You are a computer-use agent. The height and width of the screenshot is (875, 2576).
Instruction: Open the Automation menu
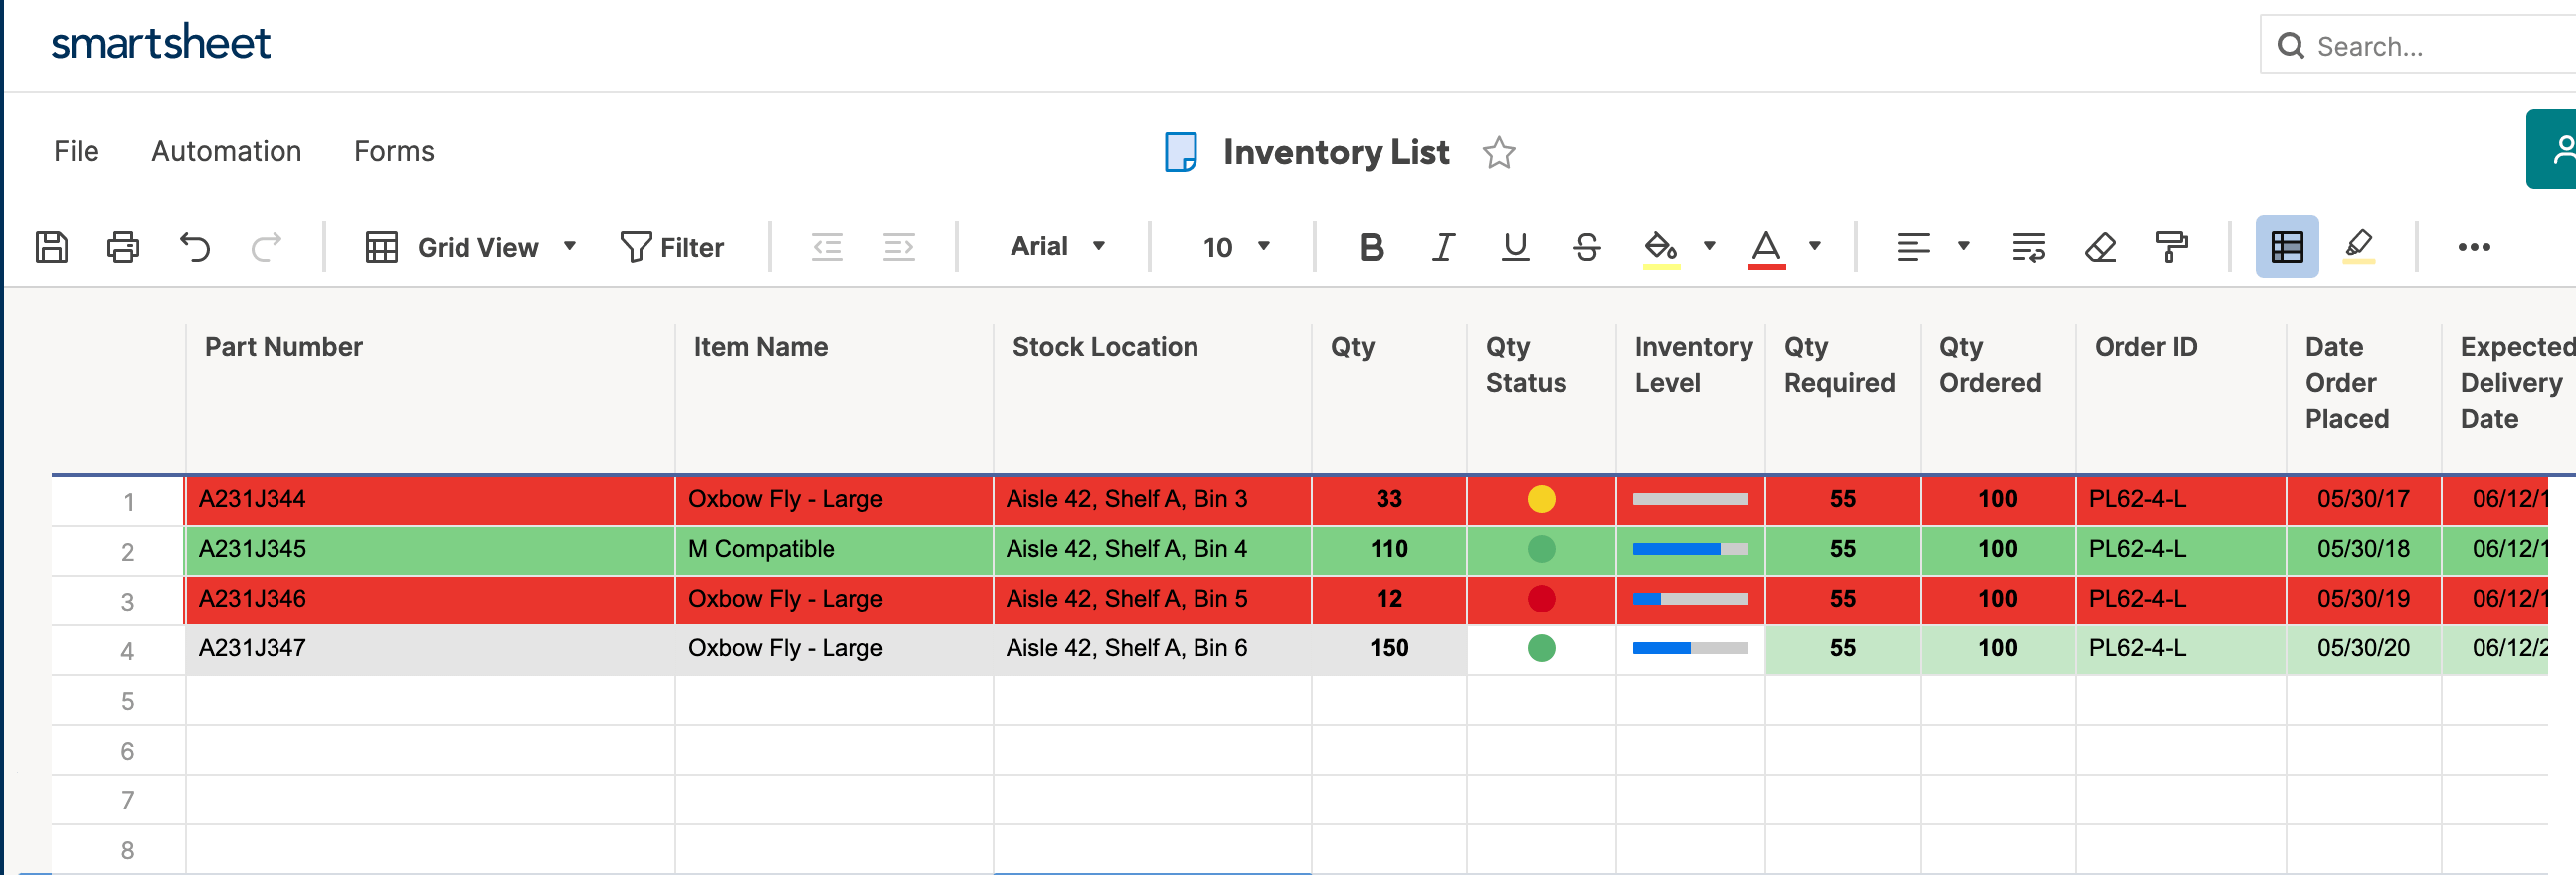(226, 151)
